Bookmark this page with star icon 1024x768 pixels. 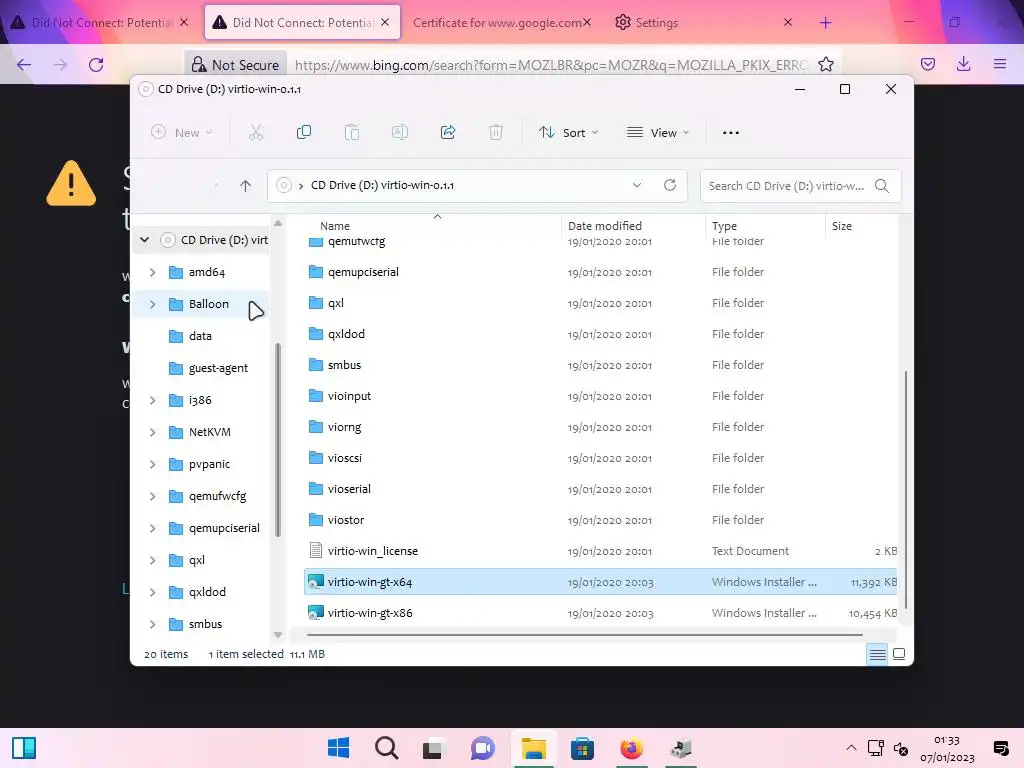(825, 65)
